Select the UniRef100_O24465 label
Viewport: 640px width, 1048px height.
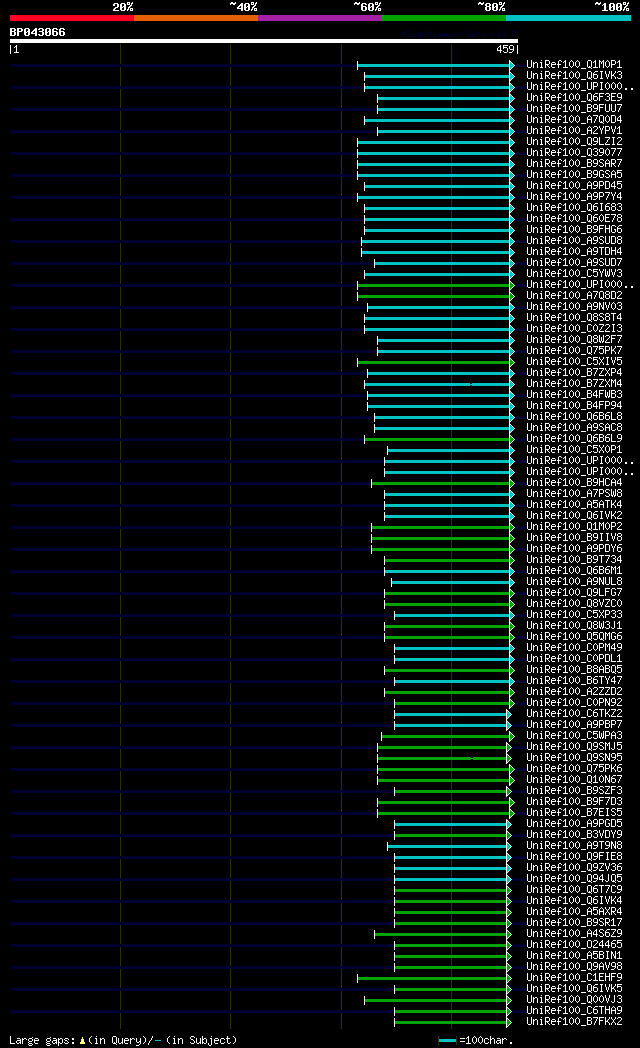[x=574, y=944]
